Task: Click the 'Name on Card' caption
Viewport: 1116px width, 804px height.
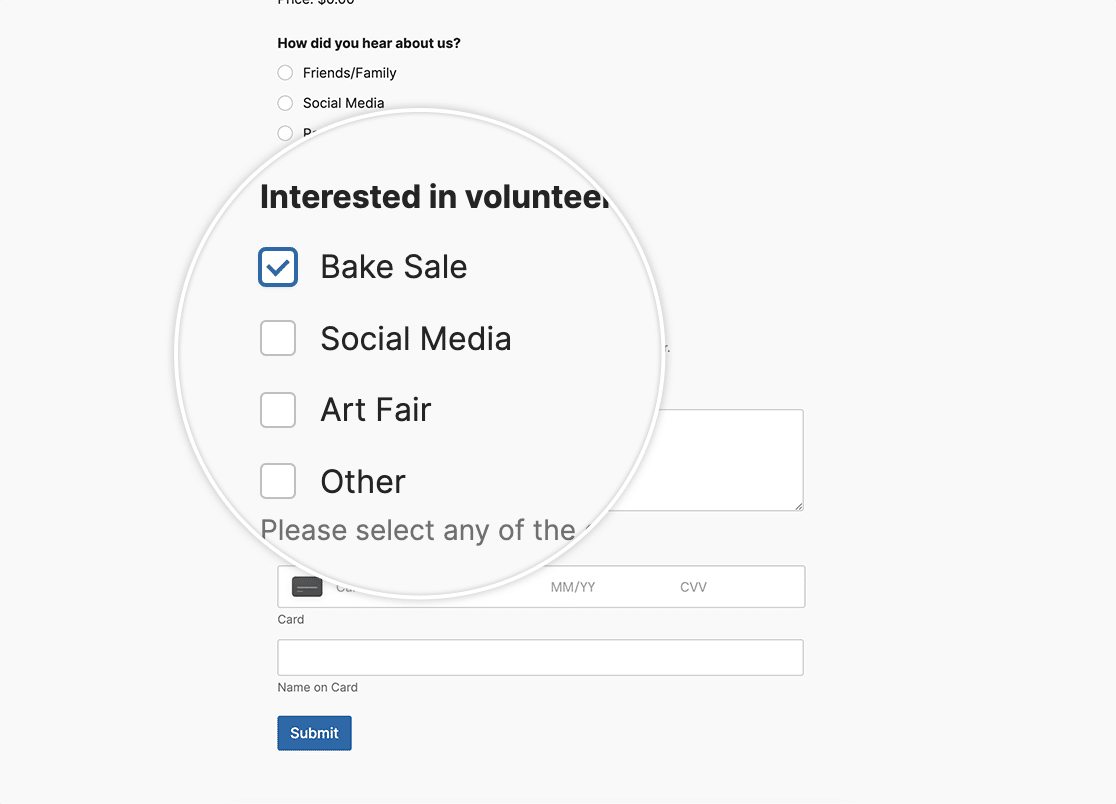Action: [x=317, y=688]
